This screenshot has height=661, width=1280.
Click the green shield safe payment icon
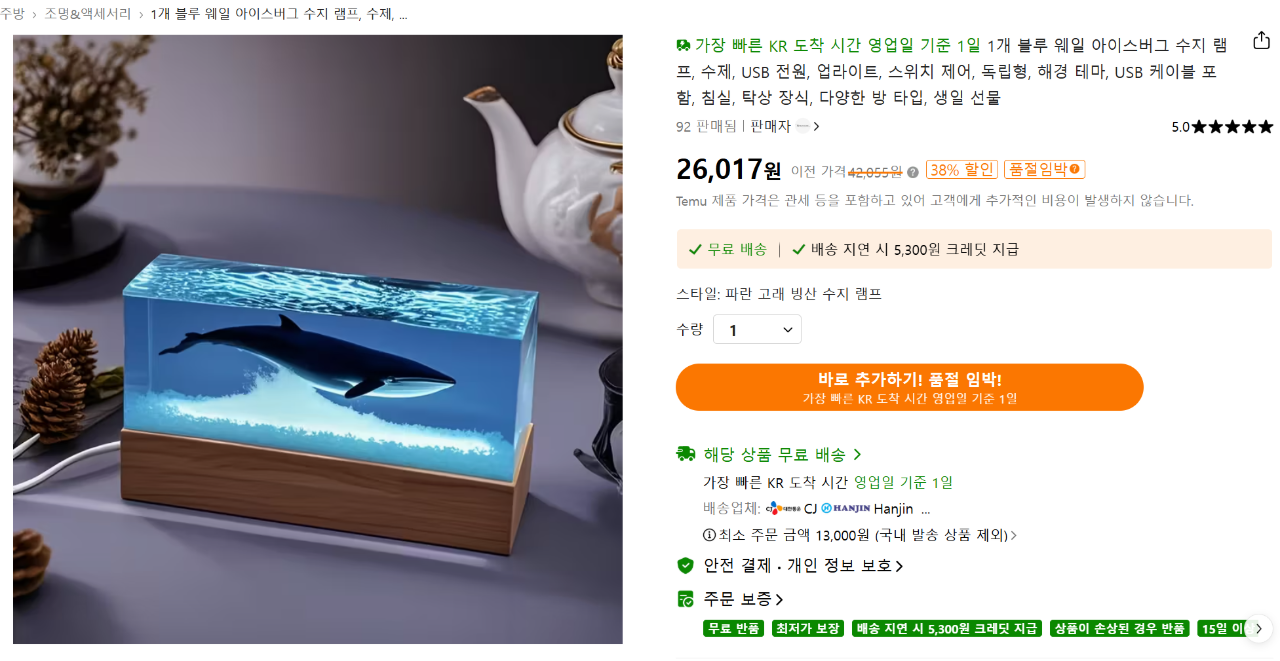tap(685, 566)
